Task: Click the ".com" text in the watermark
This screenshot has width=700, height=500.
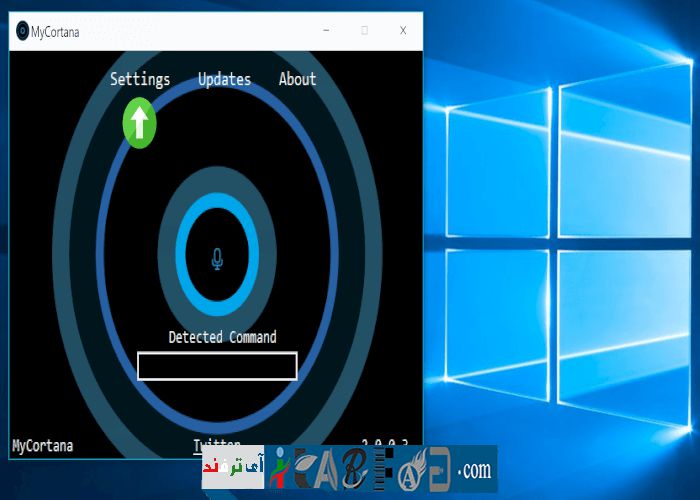Action: point(474,470)
